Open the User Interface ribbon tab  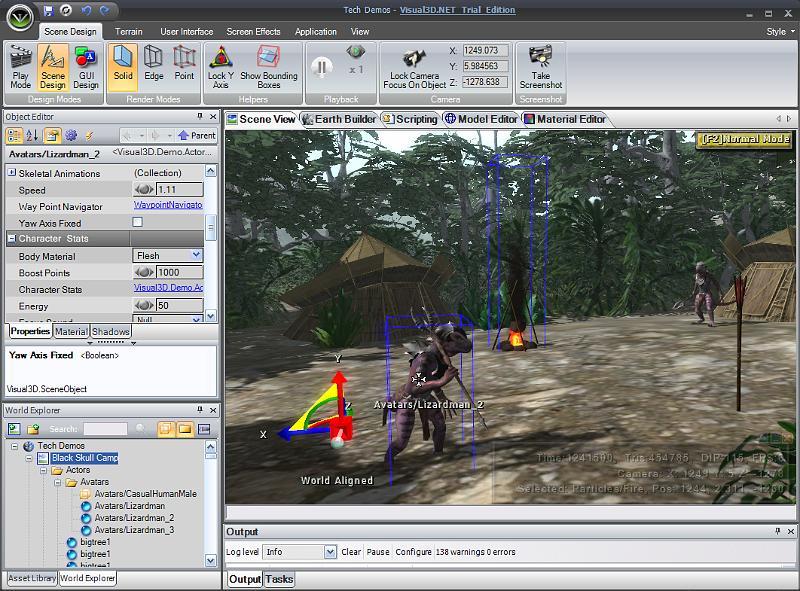point(187,32)
